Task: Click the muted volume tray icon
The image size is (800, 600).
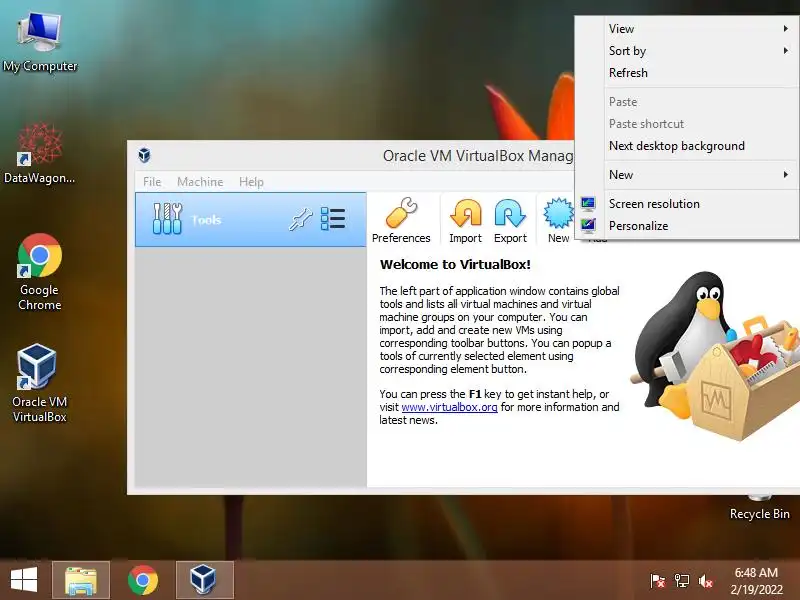Action: (x=706, y=581)
